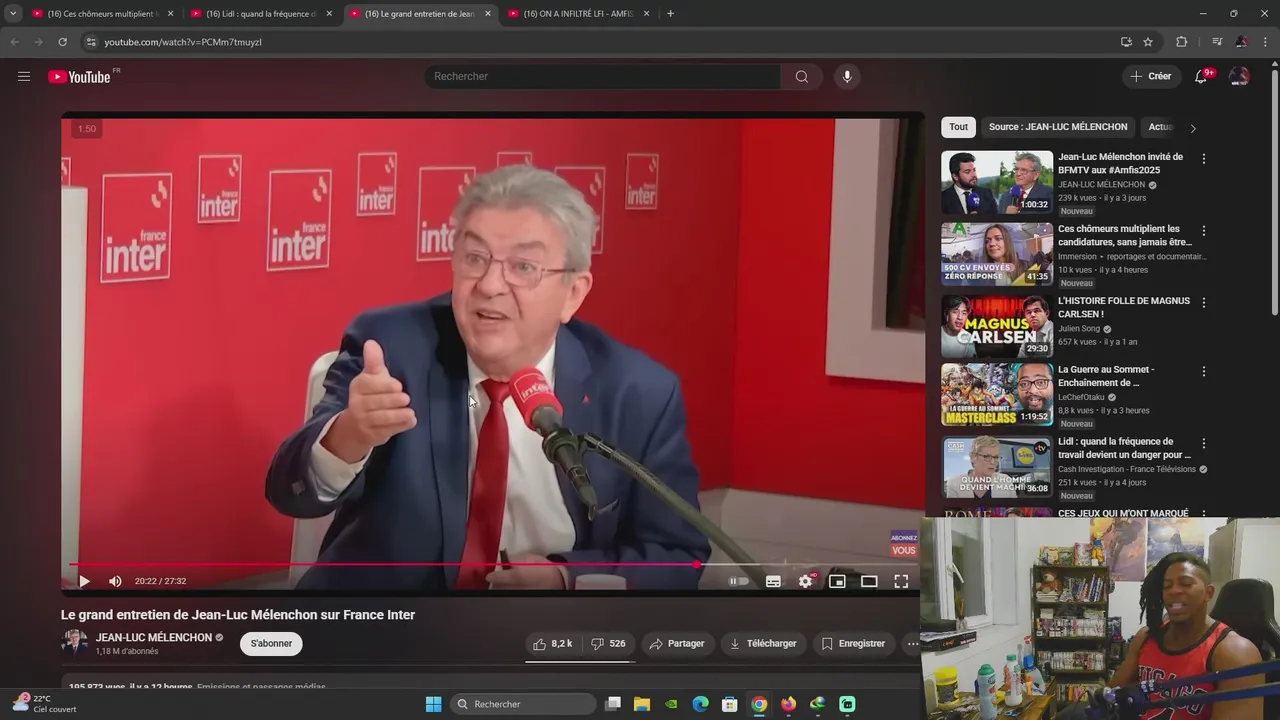
Task: Open Task View from taskbar
Action: [x=613, y=704]
